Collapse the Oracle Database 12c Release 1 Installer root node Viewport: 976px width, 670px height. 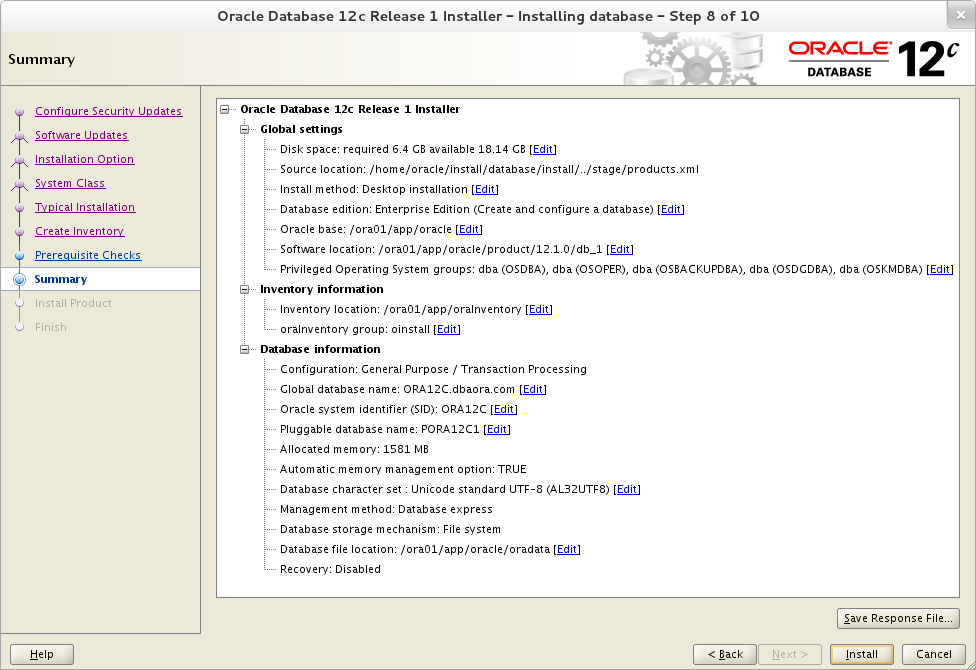click(x=225, y=110)
